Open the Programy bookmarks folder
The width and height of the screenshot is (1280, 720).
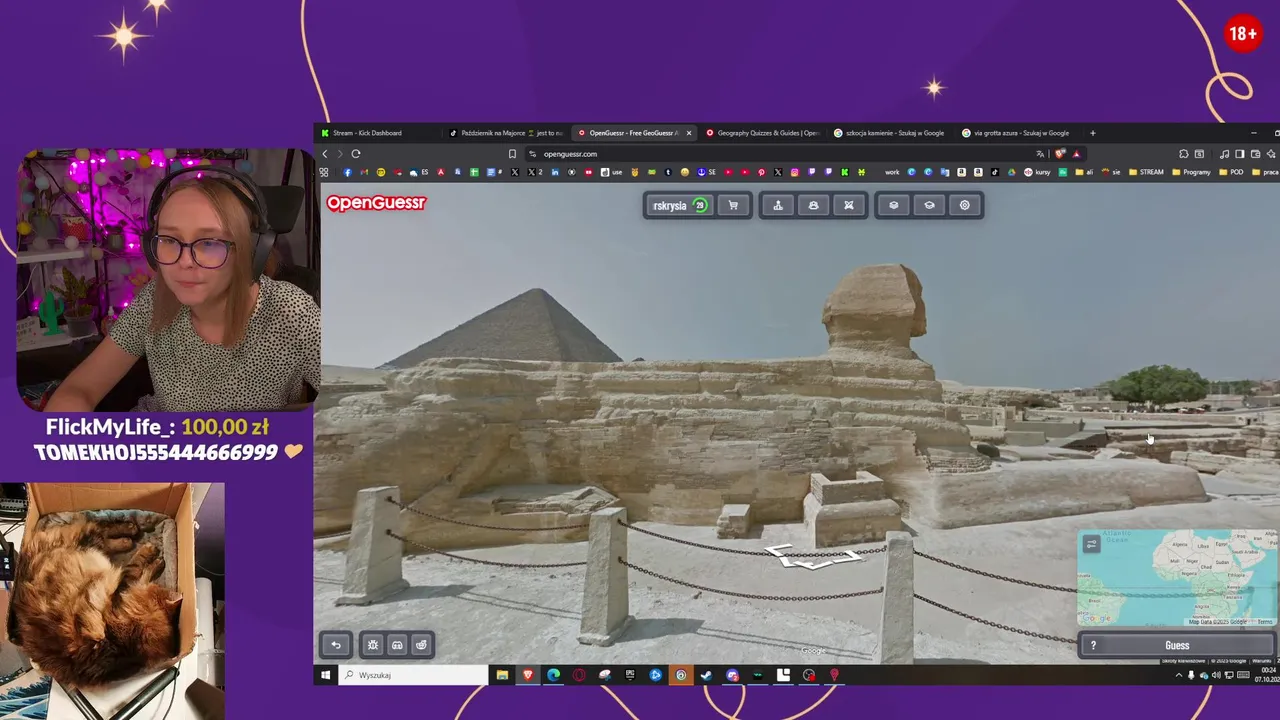click(1191, 172)
